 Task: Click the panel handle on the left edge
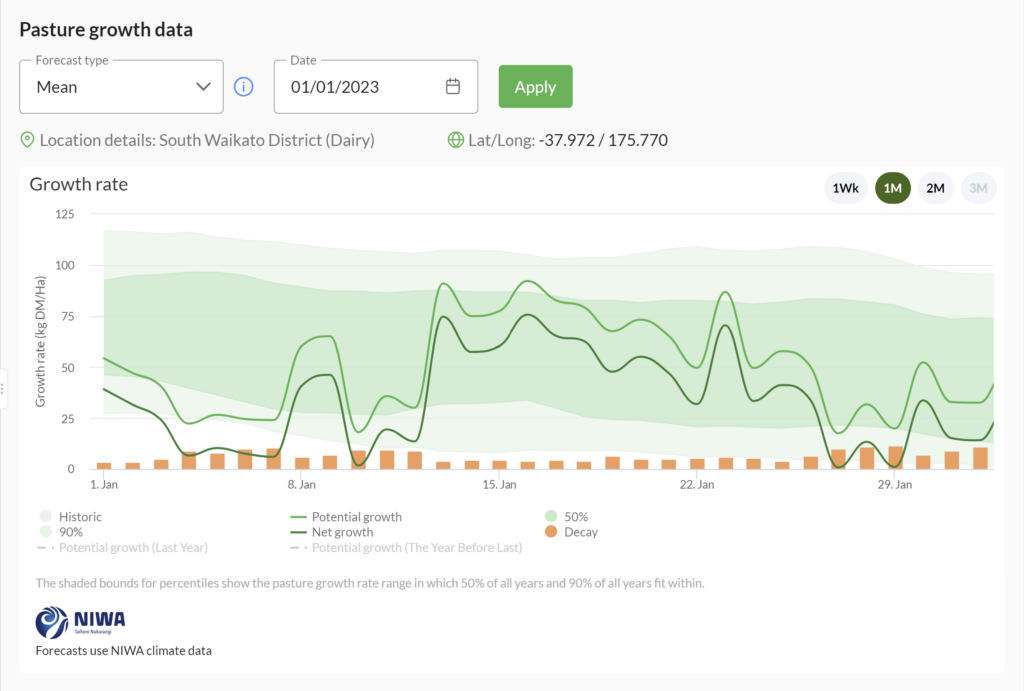coord(5,389)
